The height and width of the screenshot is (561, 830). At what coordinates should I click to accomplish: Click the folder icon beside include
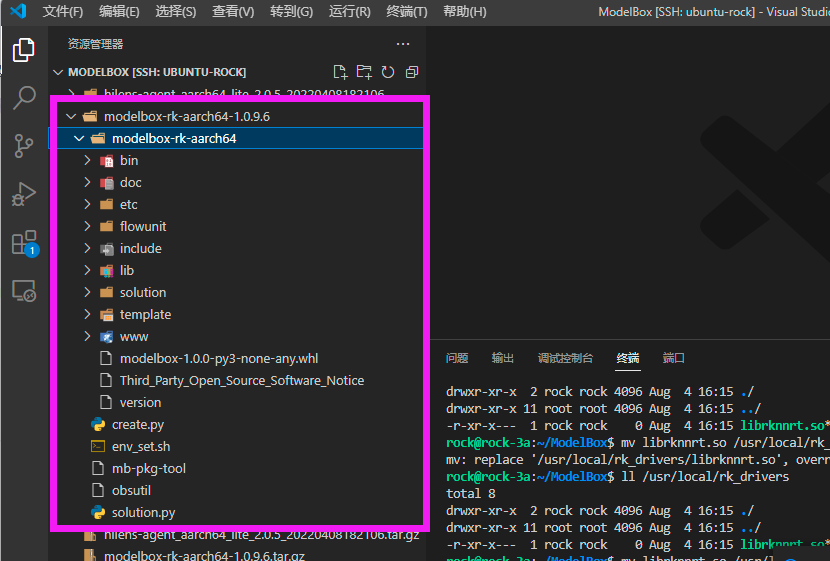[x=106, y=249]
